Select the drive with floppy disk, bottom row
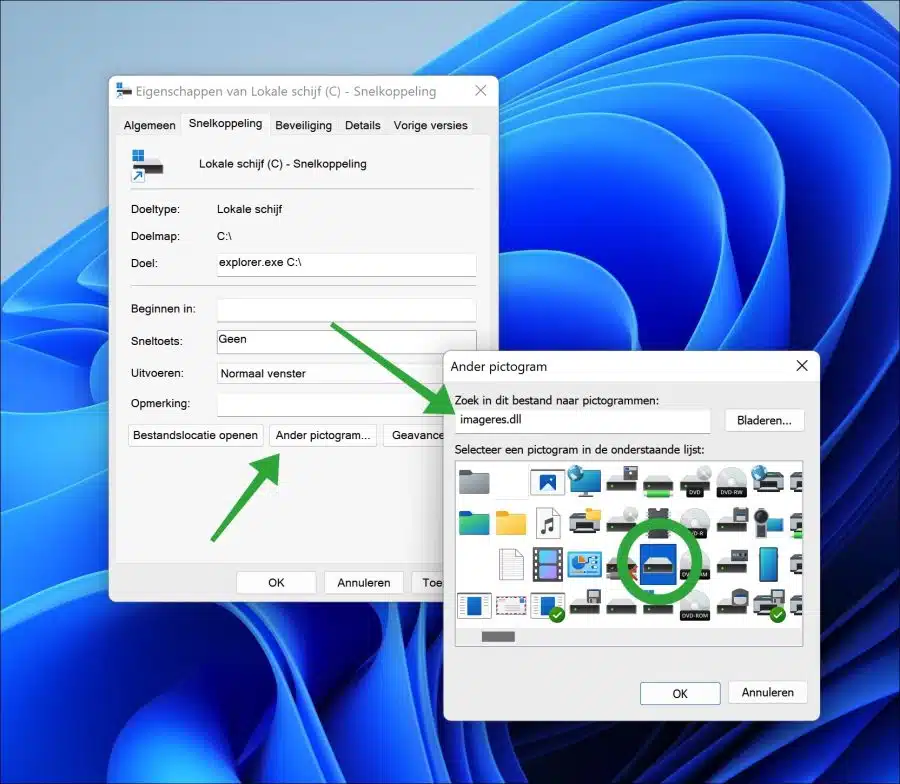The image size is (900, 784). coord(585,603)
